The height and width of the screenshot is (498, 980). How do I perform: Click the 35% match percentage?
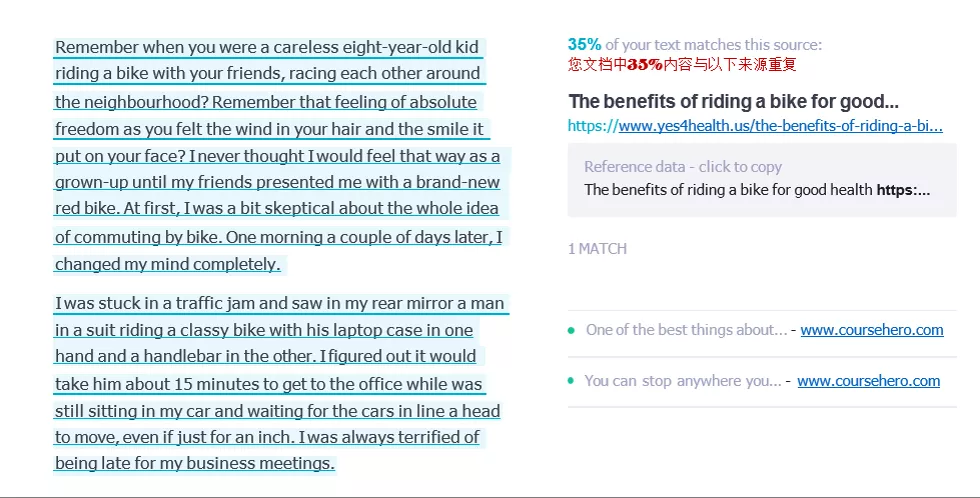coord(584,44)
